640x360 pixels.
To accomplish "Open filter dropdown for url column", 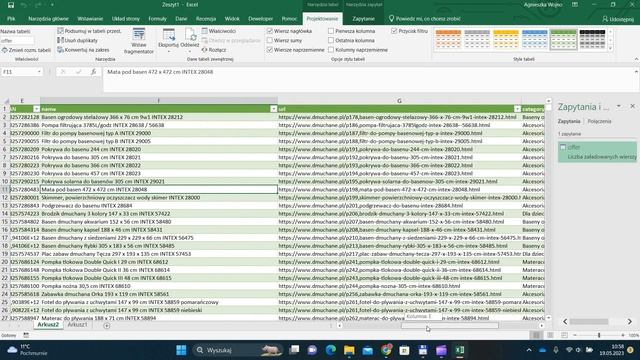I will pyautogui.click(x=517, y=109).
